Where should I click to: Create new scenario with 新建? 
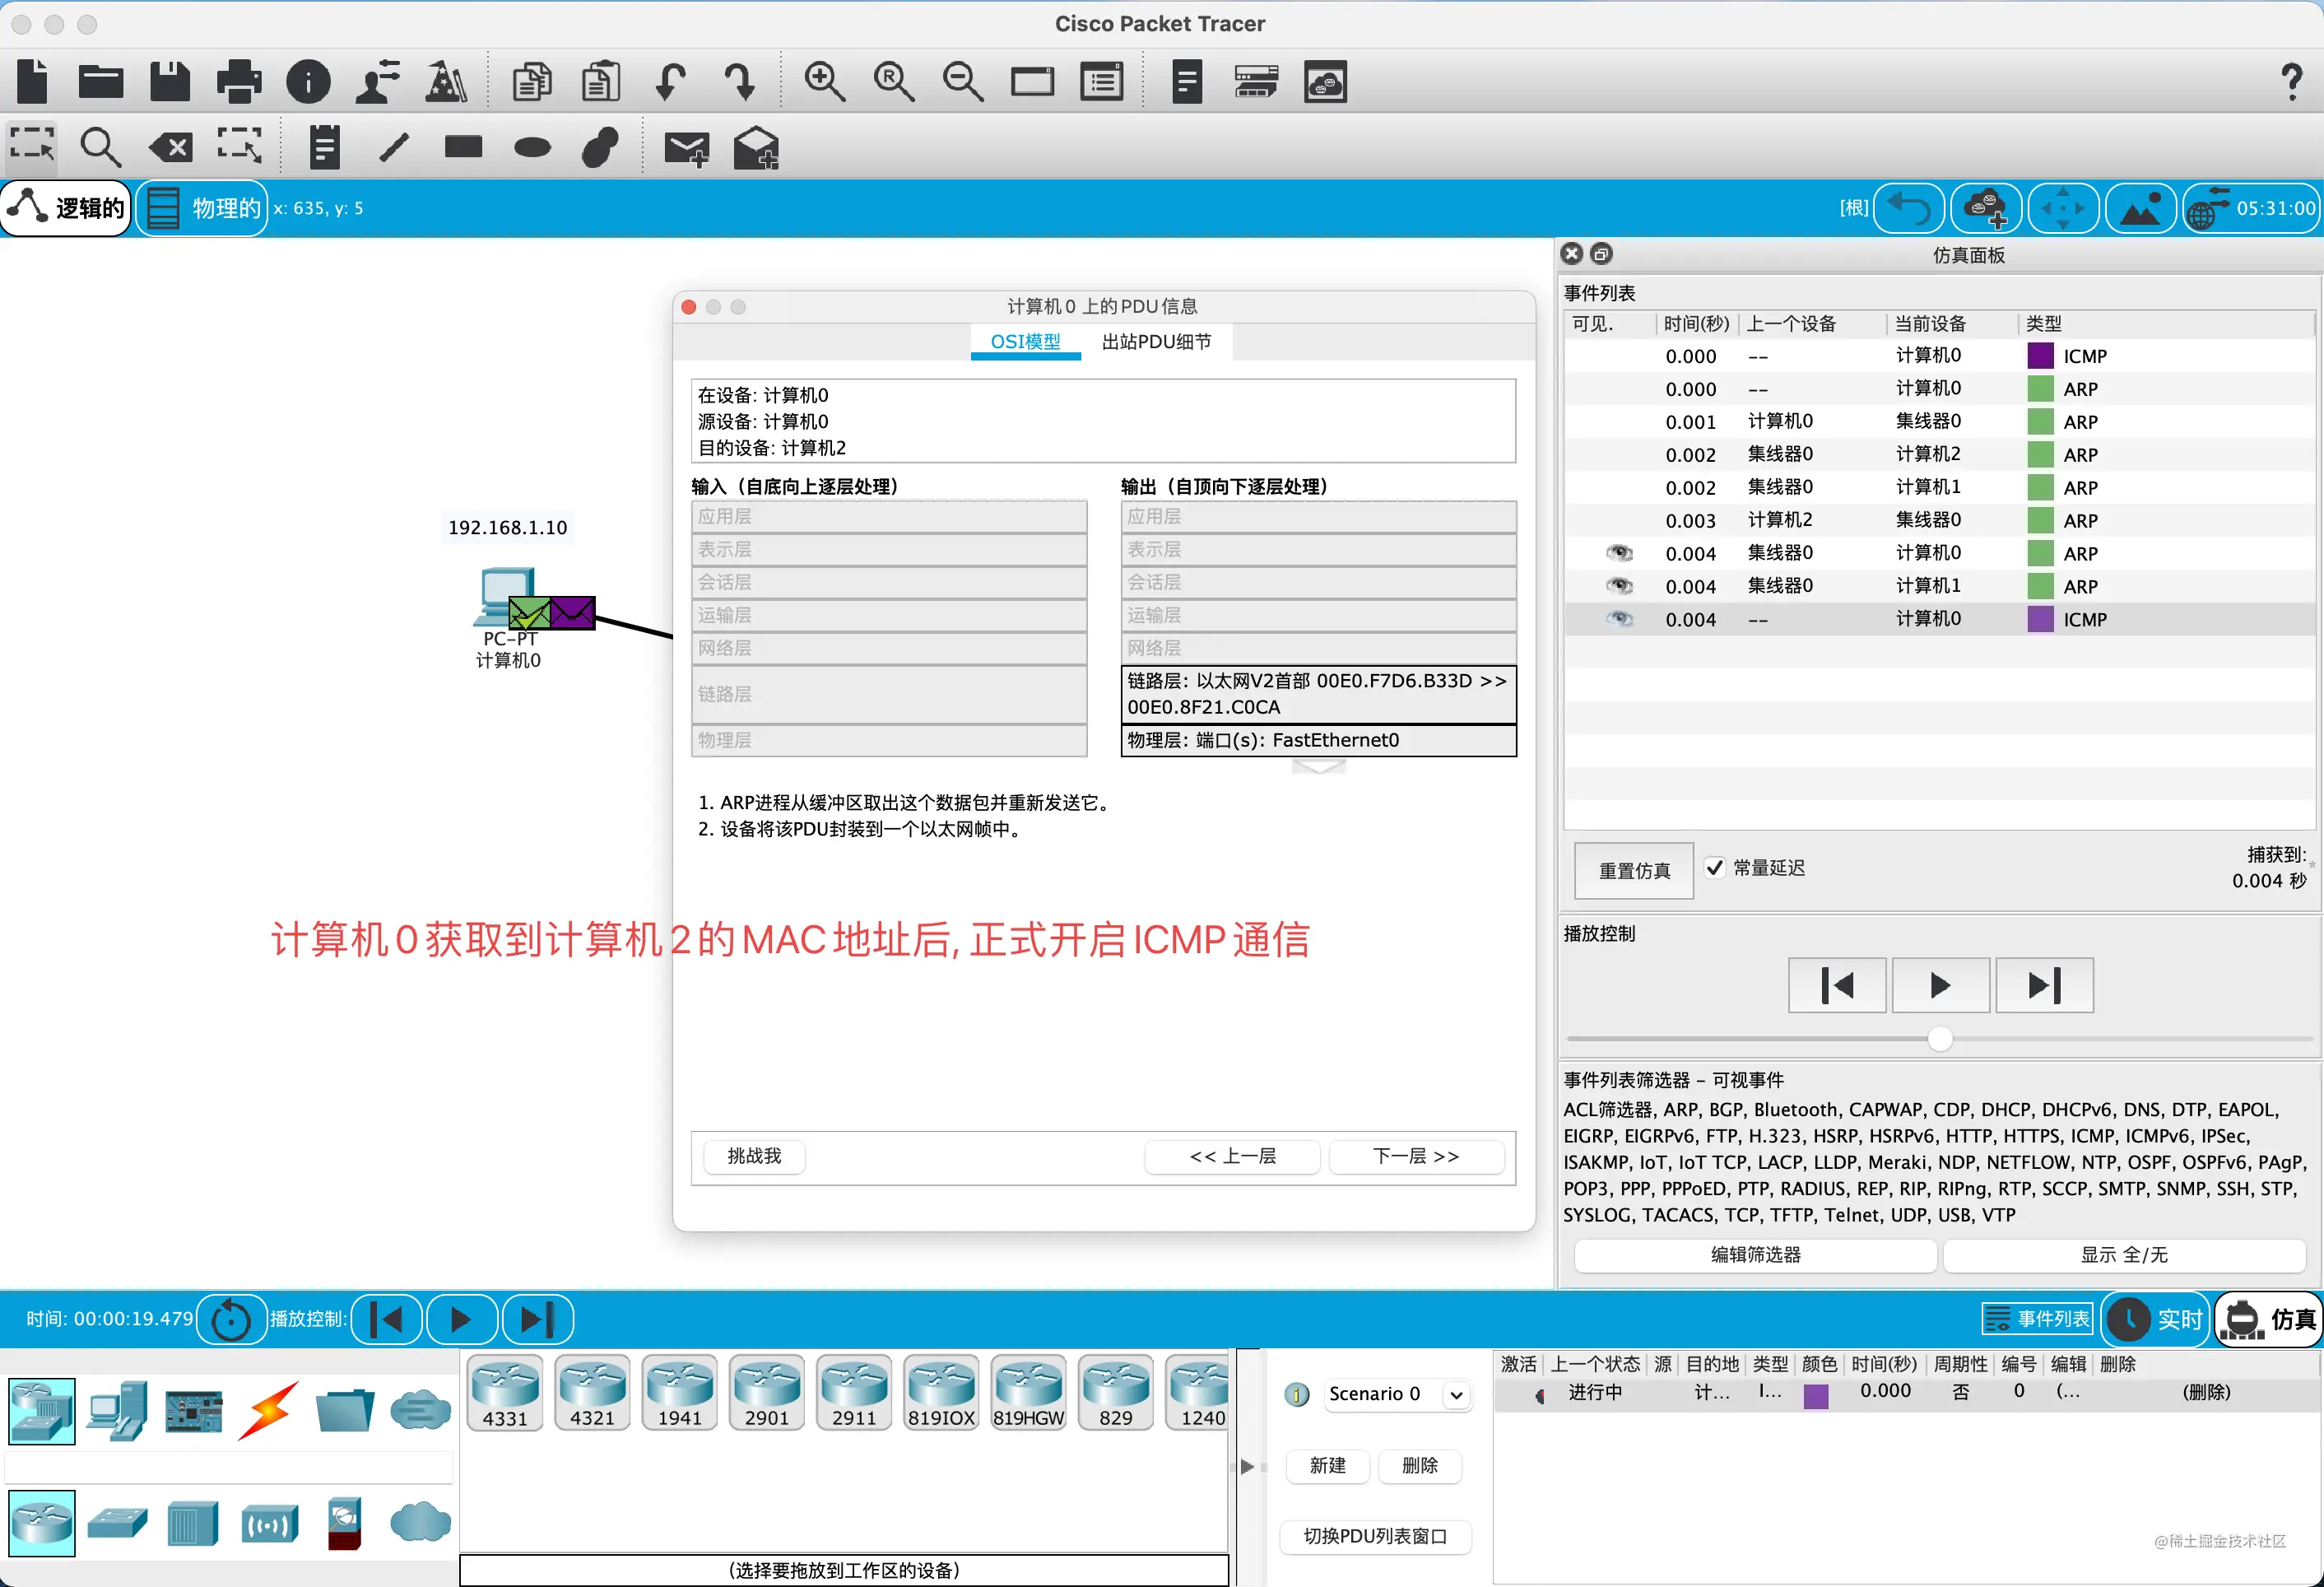1328,1465
